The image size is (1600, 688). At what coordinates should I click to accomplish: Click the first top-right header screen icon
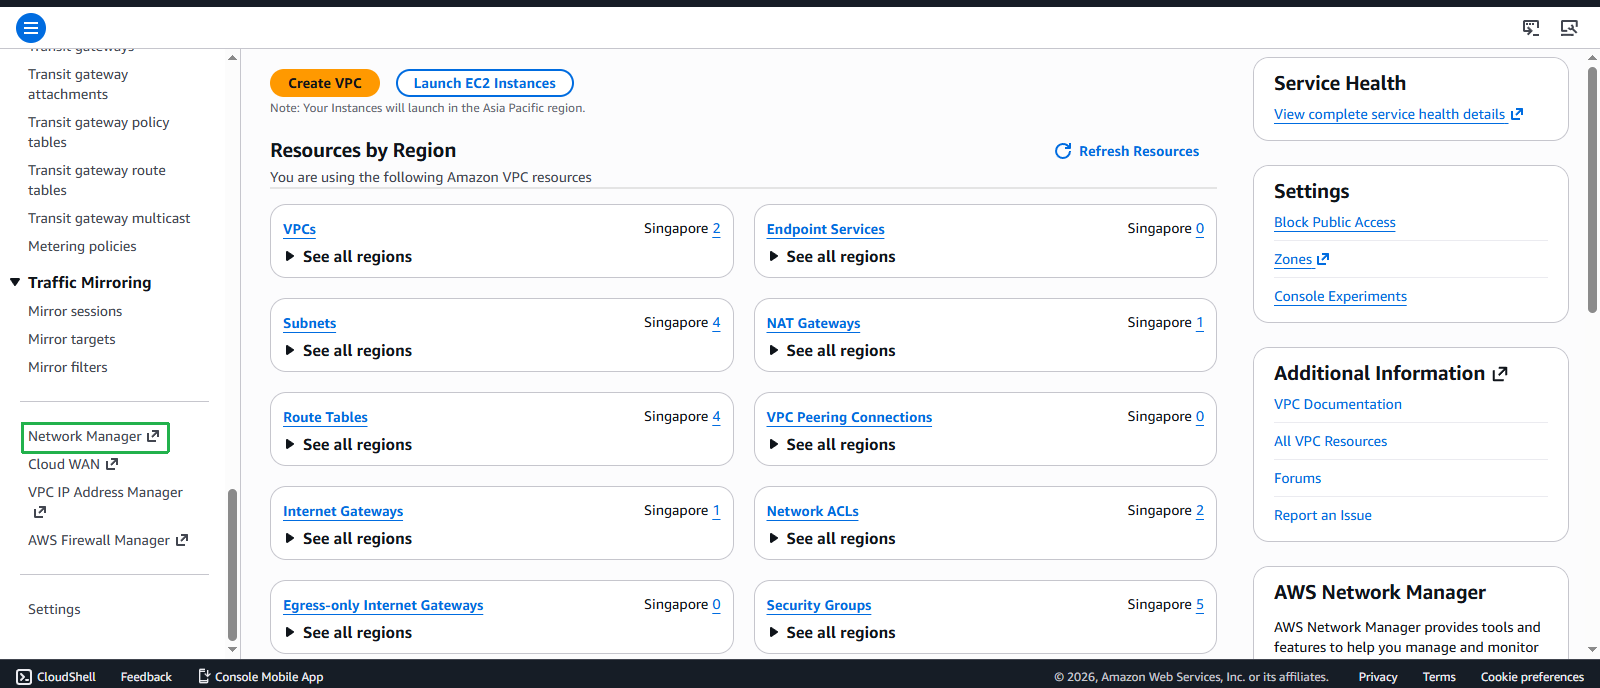point(1531,28)
